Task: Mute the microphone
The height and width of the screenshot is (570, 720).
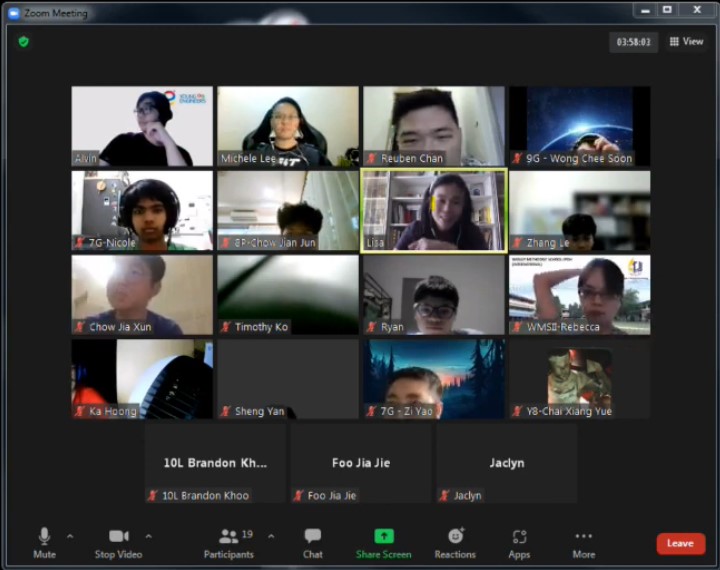Action: pyautogui.click(x=44, y=542)
